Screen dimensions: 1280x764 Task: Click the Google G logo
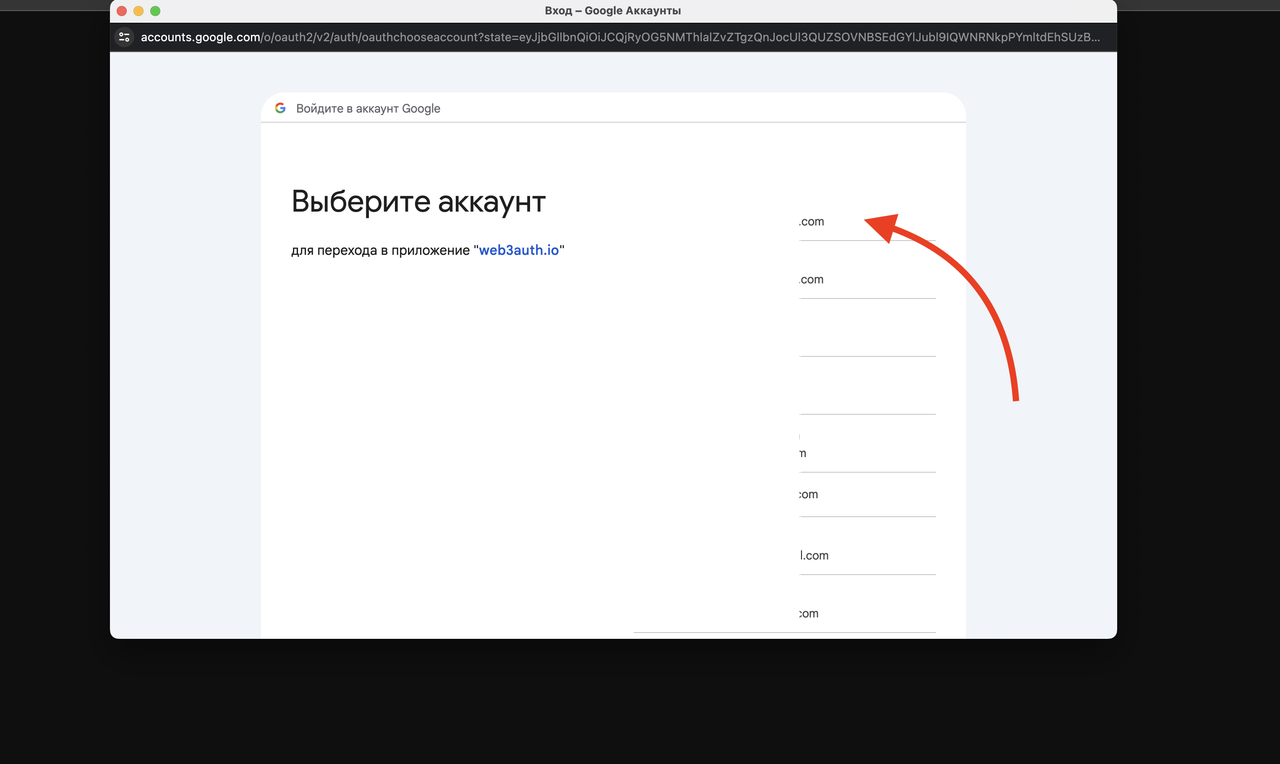pyautogui.click(x=281, y=108)
